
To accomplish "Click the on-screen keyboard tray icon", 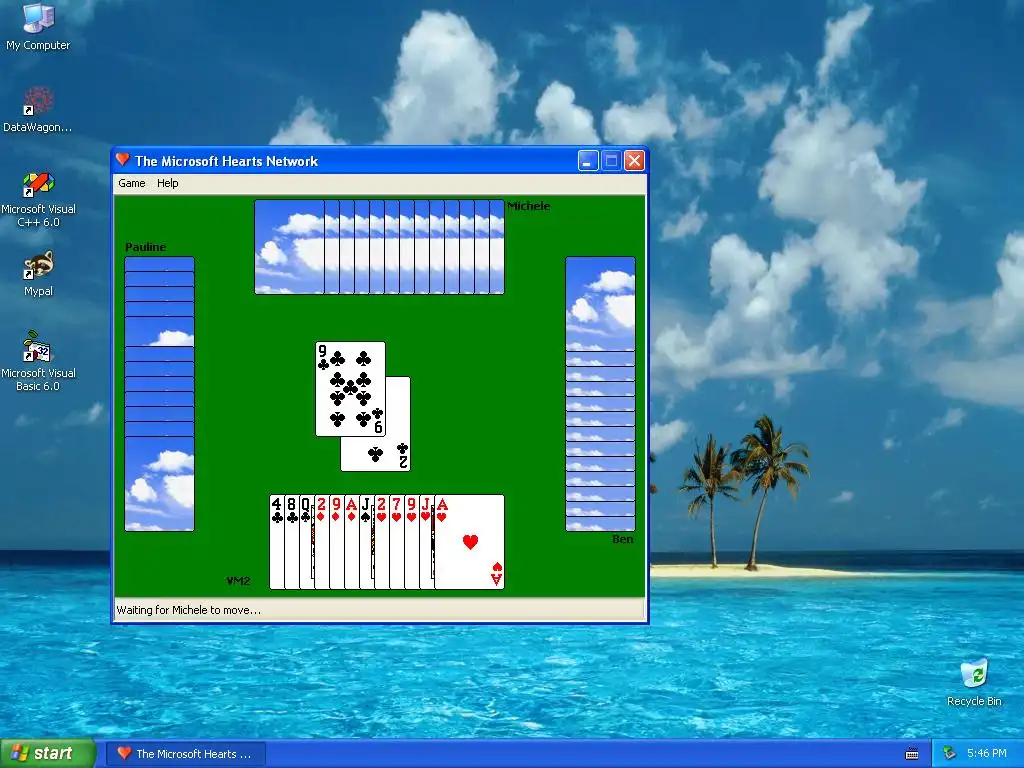I will [912, 754].
